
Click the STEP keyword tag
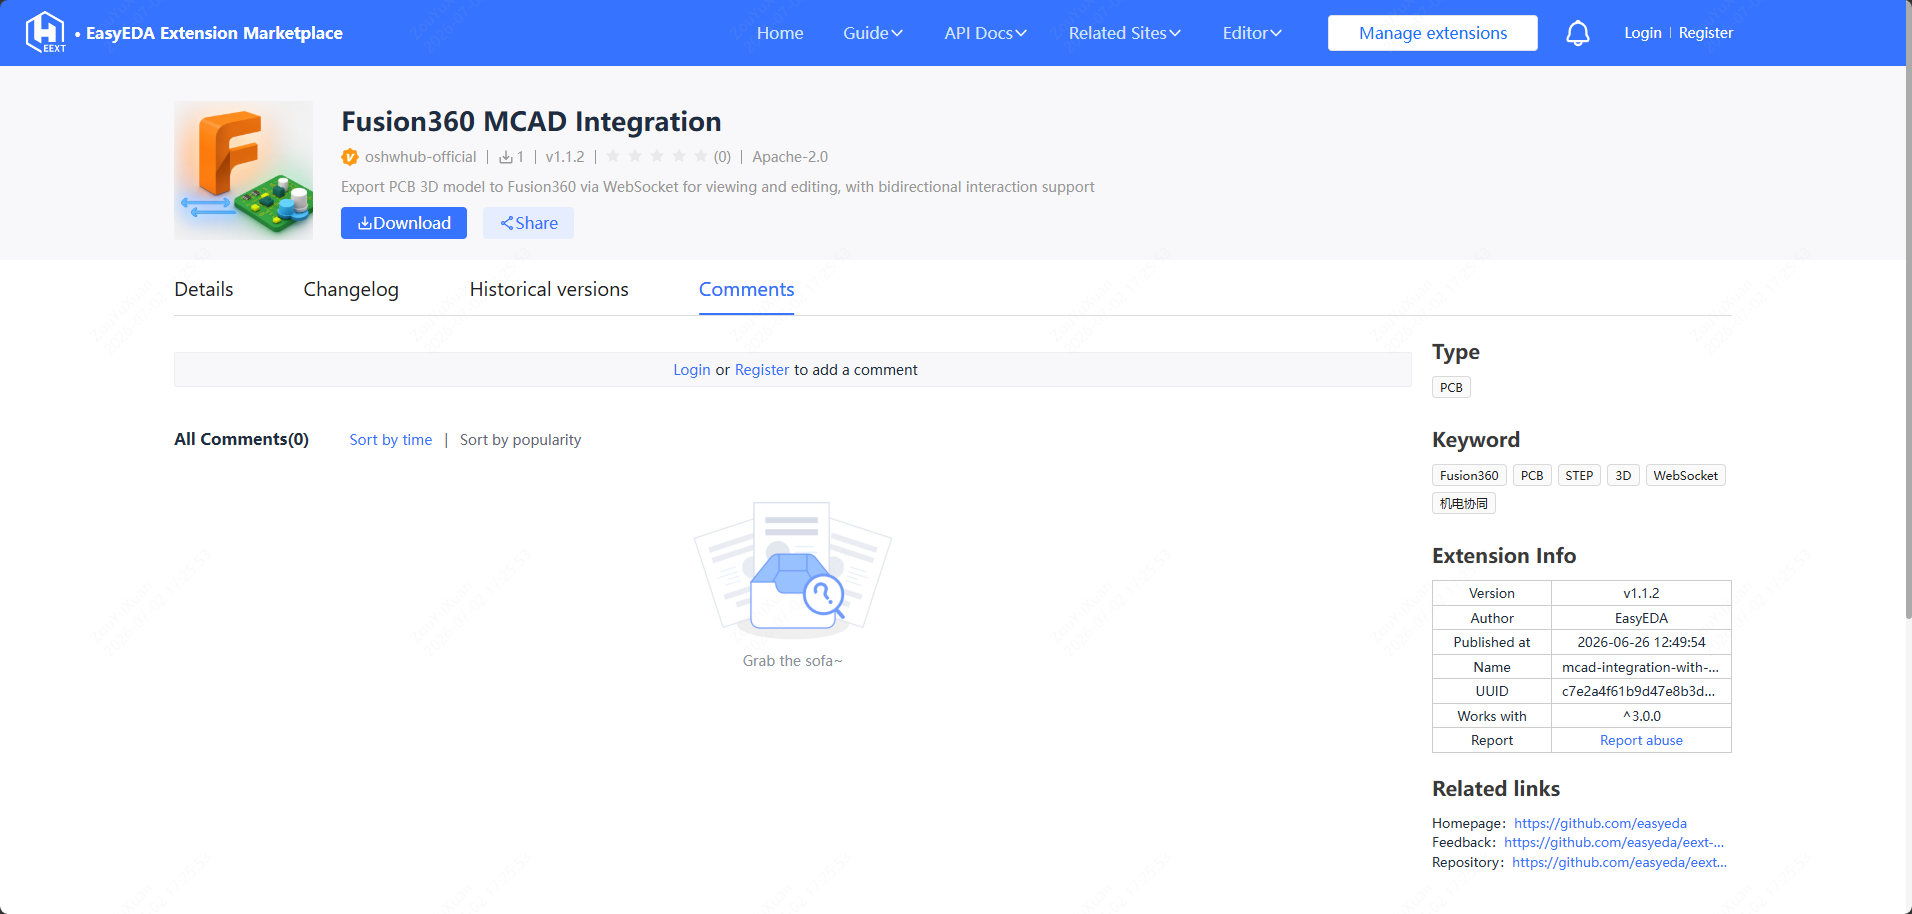(1579, 475)
